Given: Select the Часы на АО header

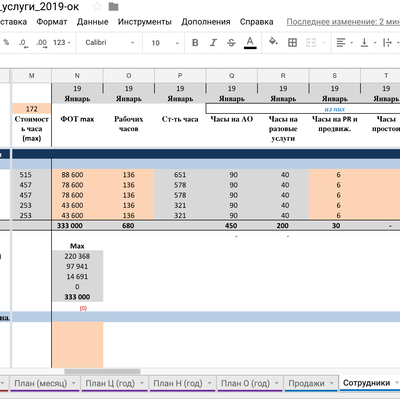Looking at the screenshot, I should click(x=232, y=130).
